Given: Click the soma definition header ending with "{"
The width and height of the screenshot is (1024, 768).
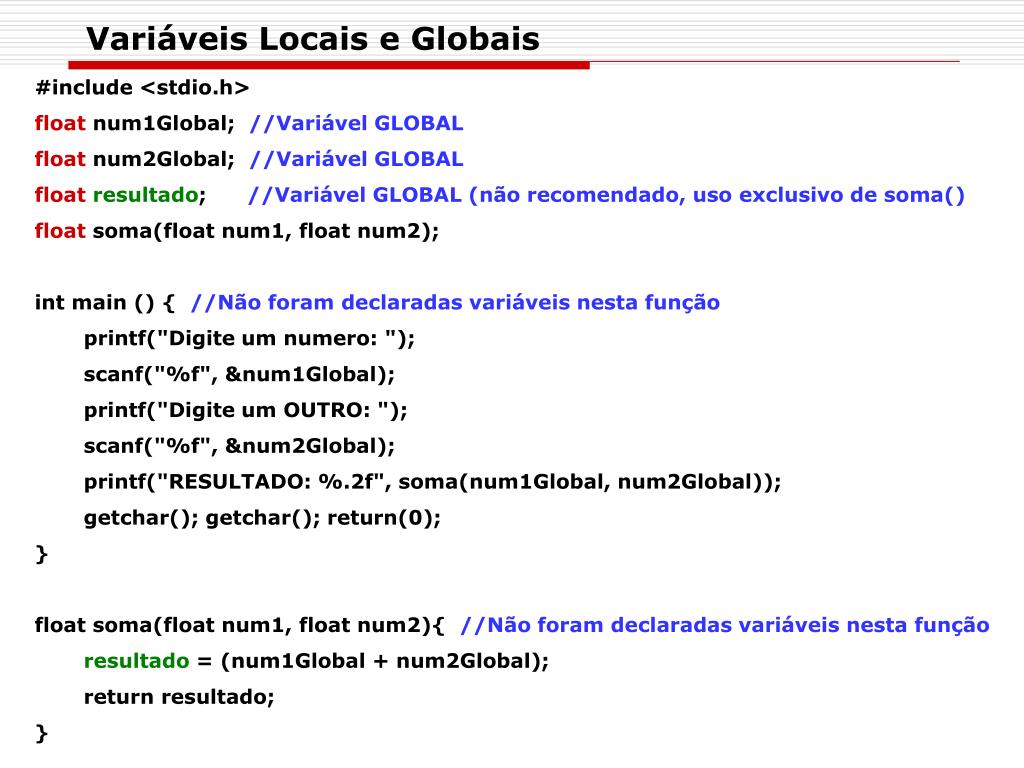Looking at the screenshot, I should 240,625.
